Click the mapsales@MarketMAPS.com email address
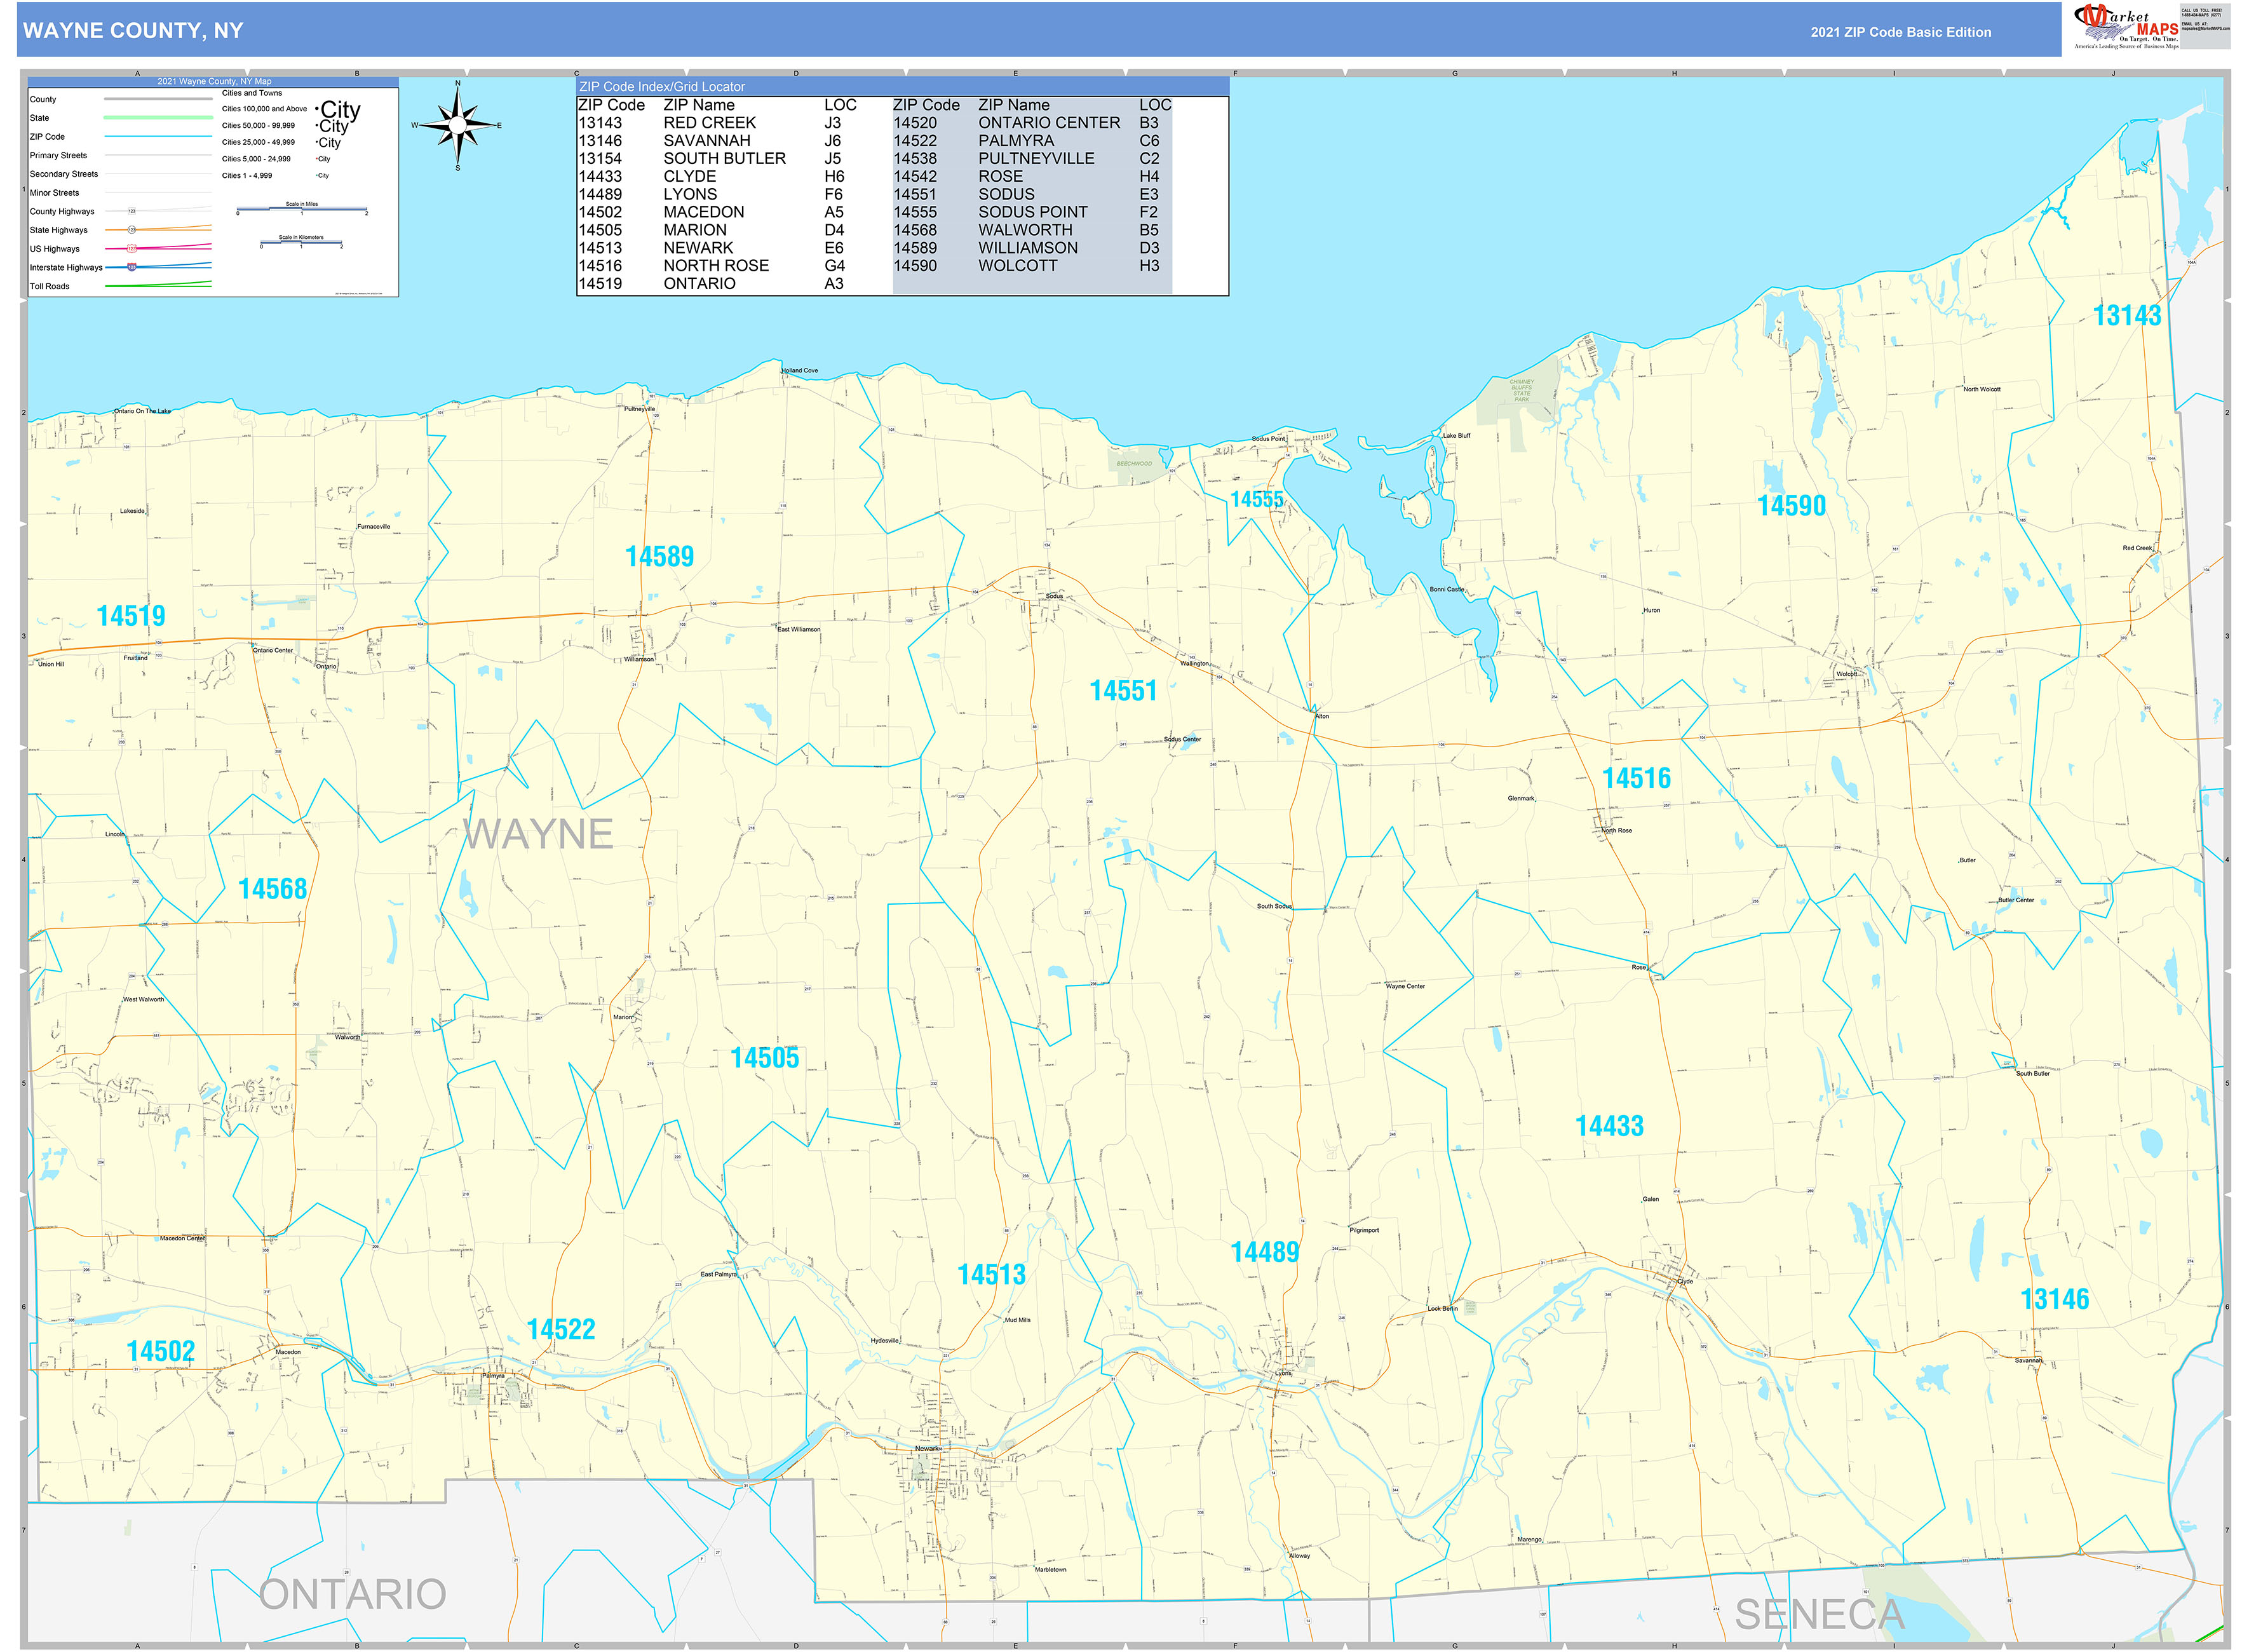The width and height of the screenshot is (2242, 1652). click(x=2207, y=29)
